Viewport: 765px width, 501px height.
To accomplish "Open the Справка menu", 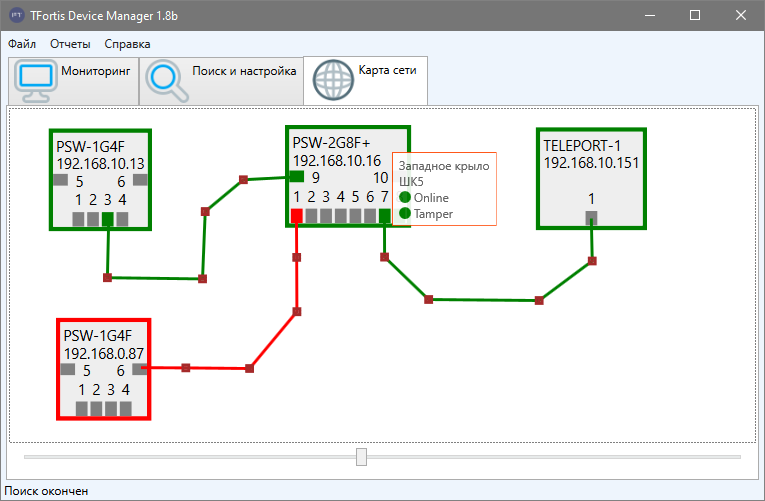I will tap(127, 44).
